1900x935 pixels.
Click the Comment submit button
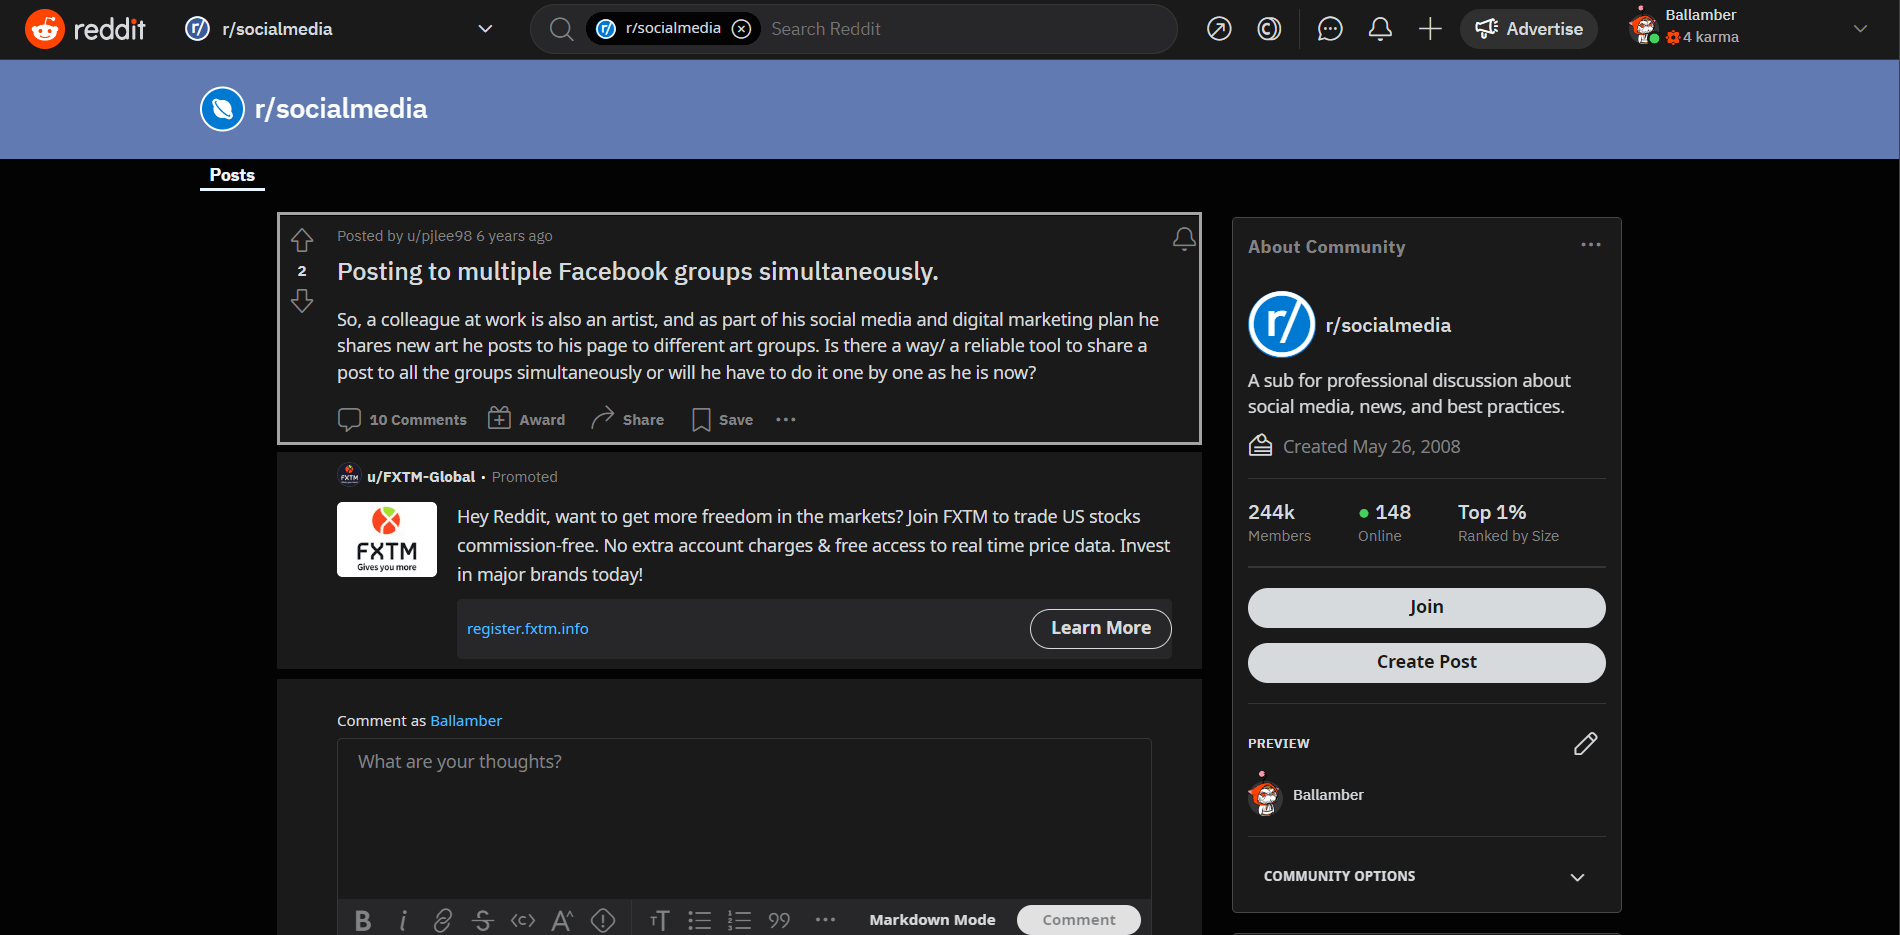click(1079, 920)
